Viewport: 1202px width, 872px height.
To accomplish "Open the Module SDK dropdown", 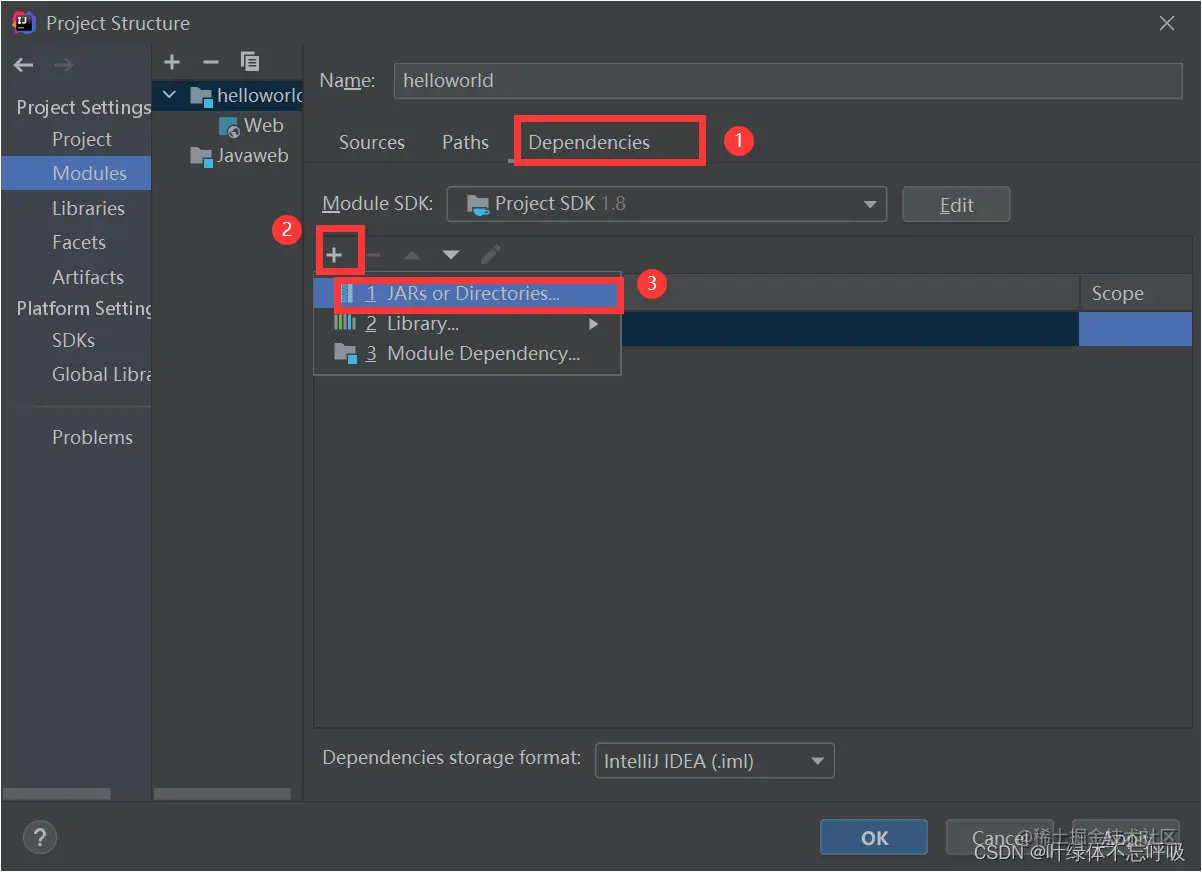I will (x=666, y=204).
